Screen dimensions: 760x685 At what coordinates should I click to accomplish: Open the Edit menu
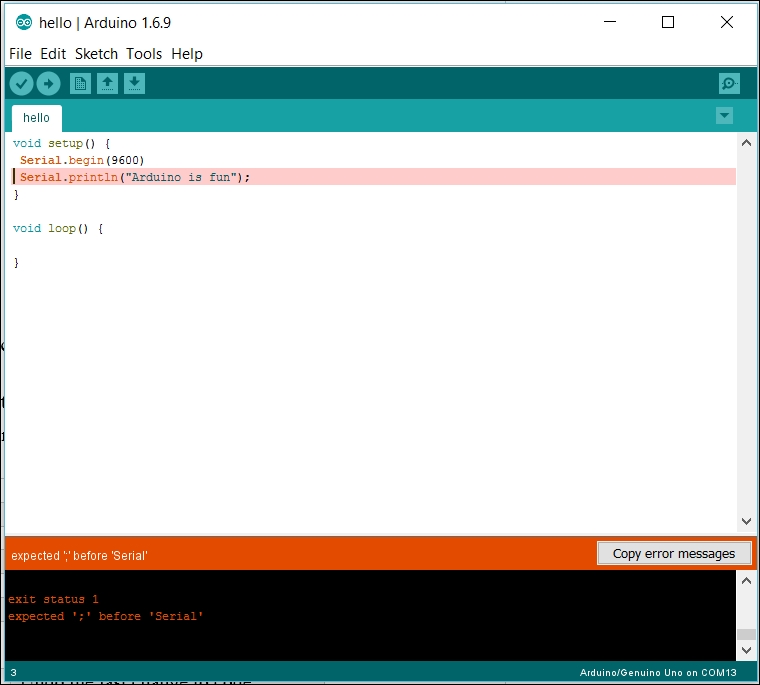coord(53,54)
